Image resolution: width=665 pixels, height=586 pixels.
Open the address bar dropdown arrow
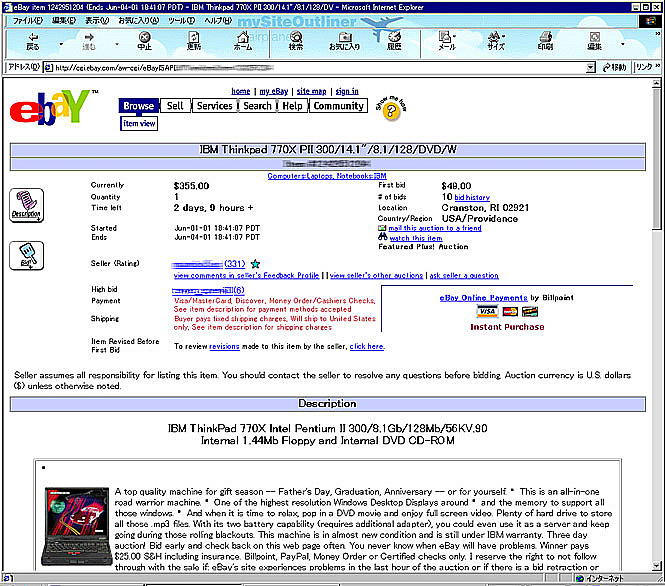click(591, 67)
